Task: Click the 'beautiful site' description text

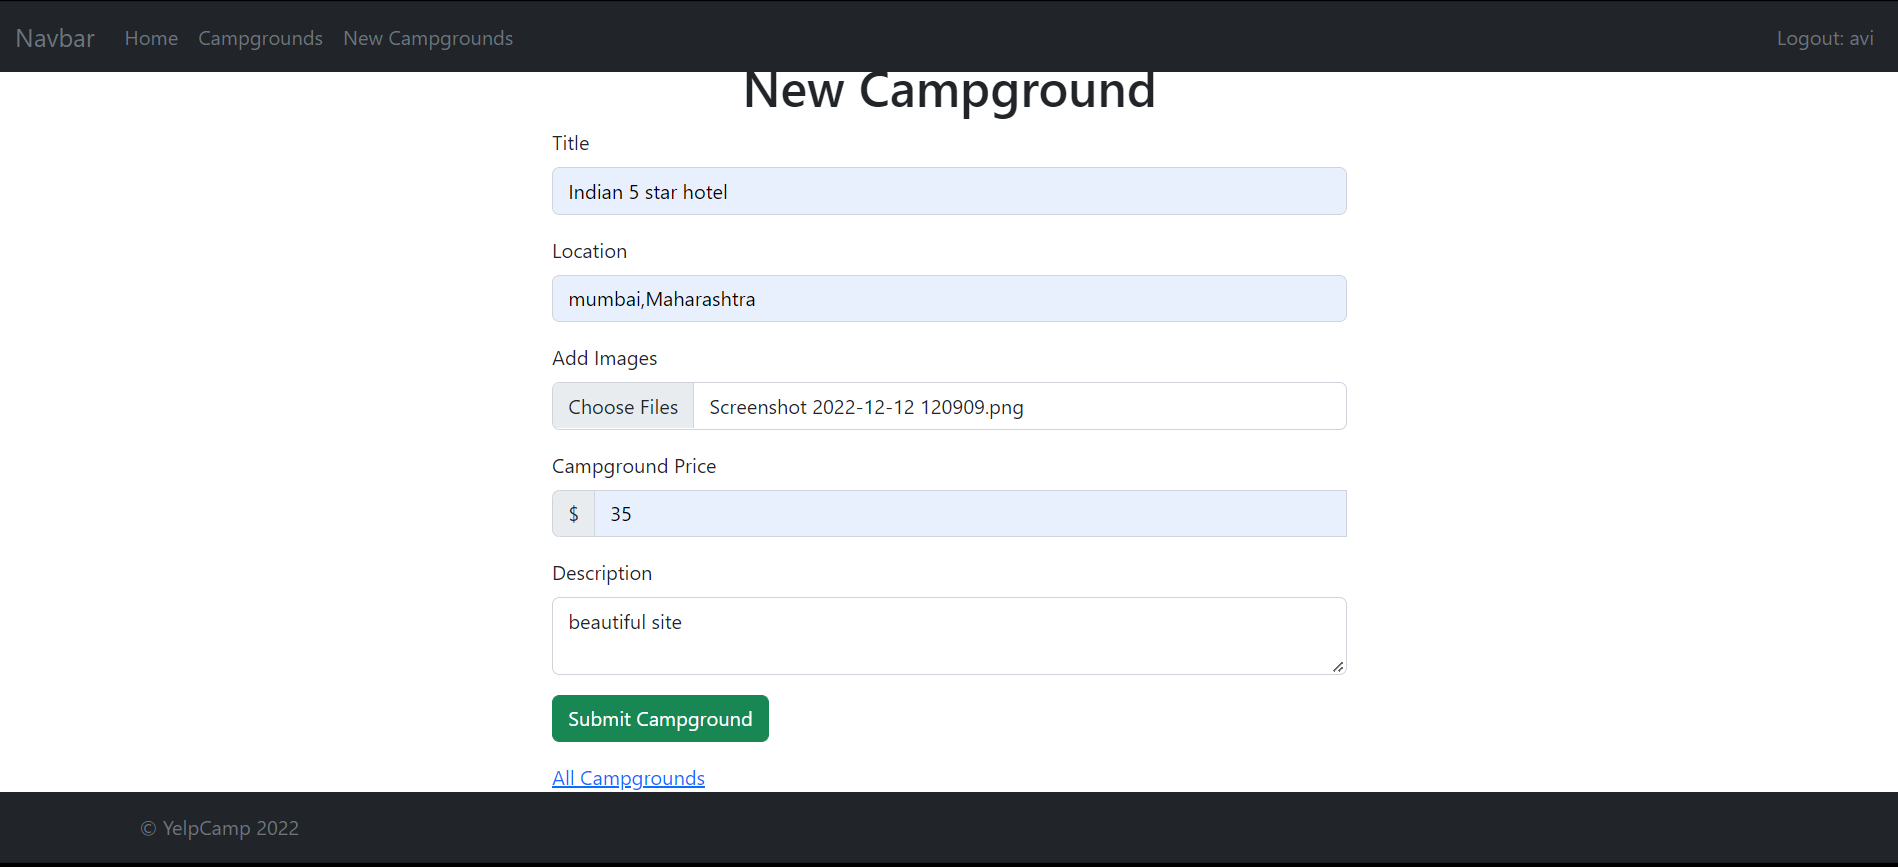Action: [x=624, y=621]
